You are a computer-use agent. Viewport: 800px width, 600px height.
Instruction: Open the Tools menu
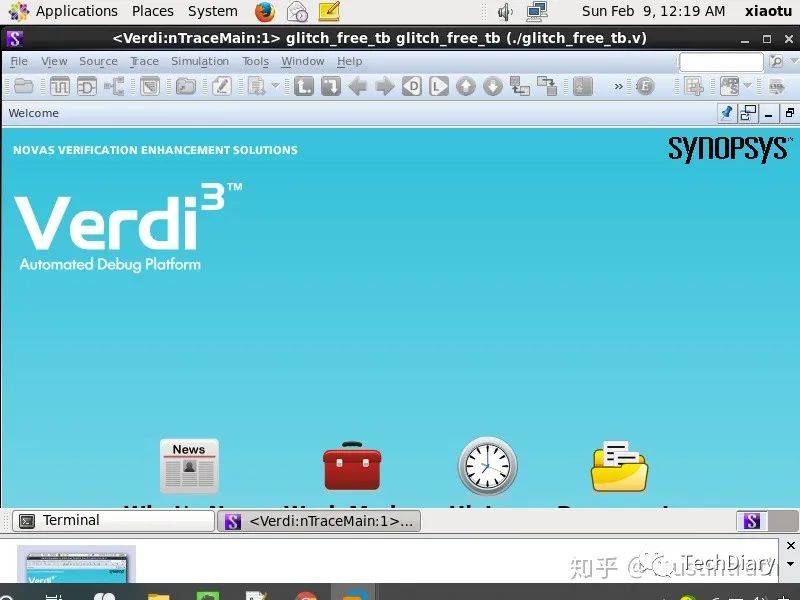tap(255, 61)
